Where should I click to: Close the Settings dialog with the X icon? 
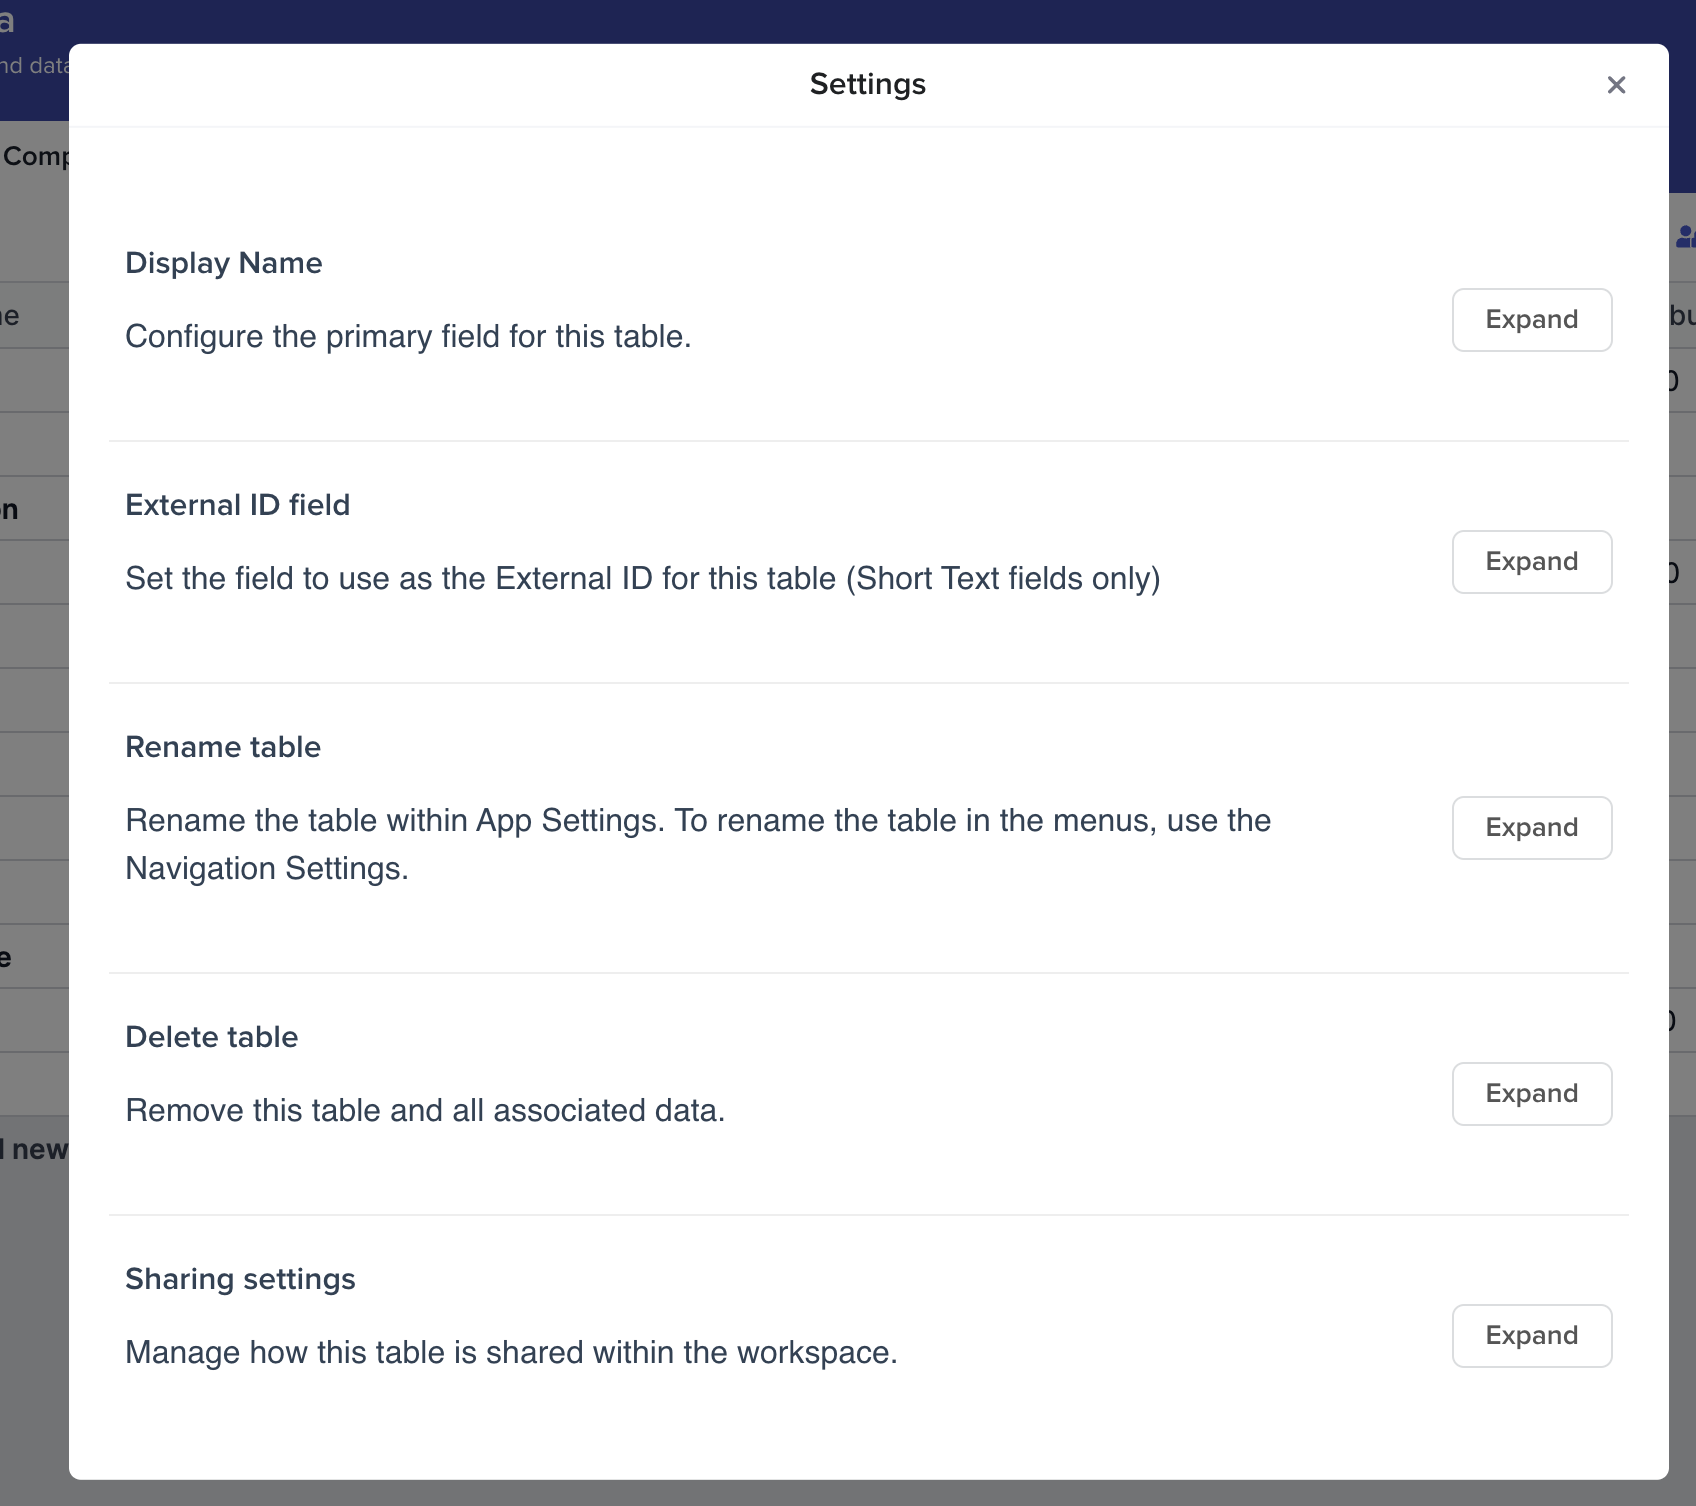(x=1616, y=85)
